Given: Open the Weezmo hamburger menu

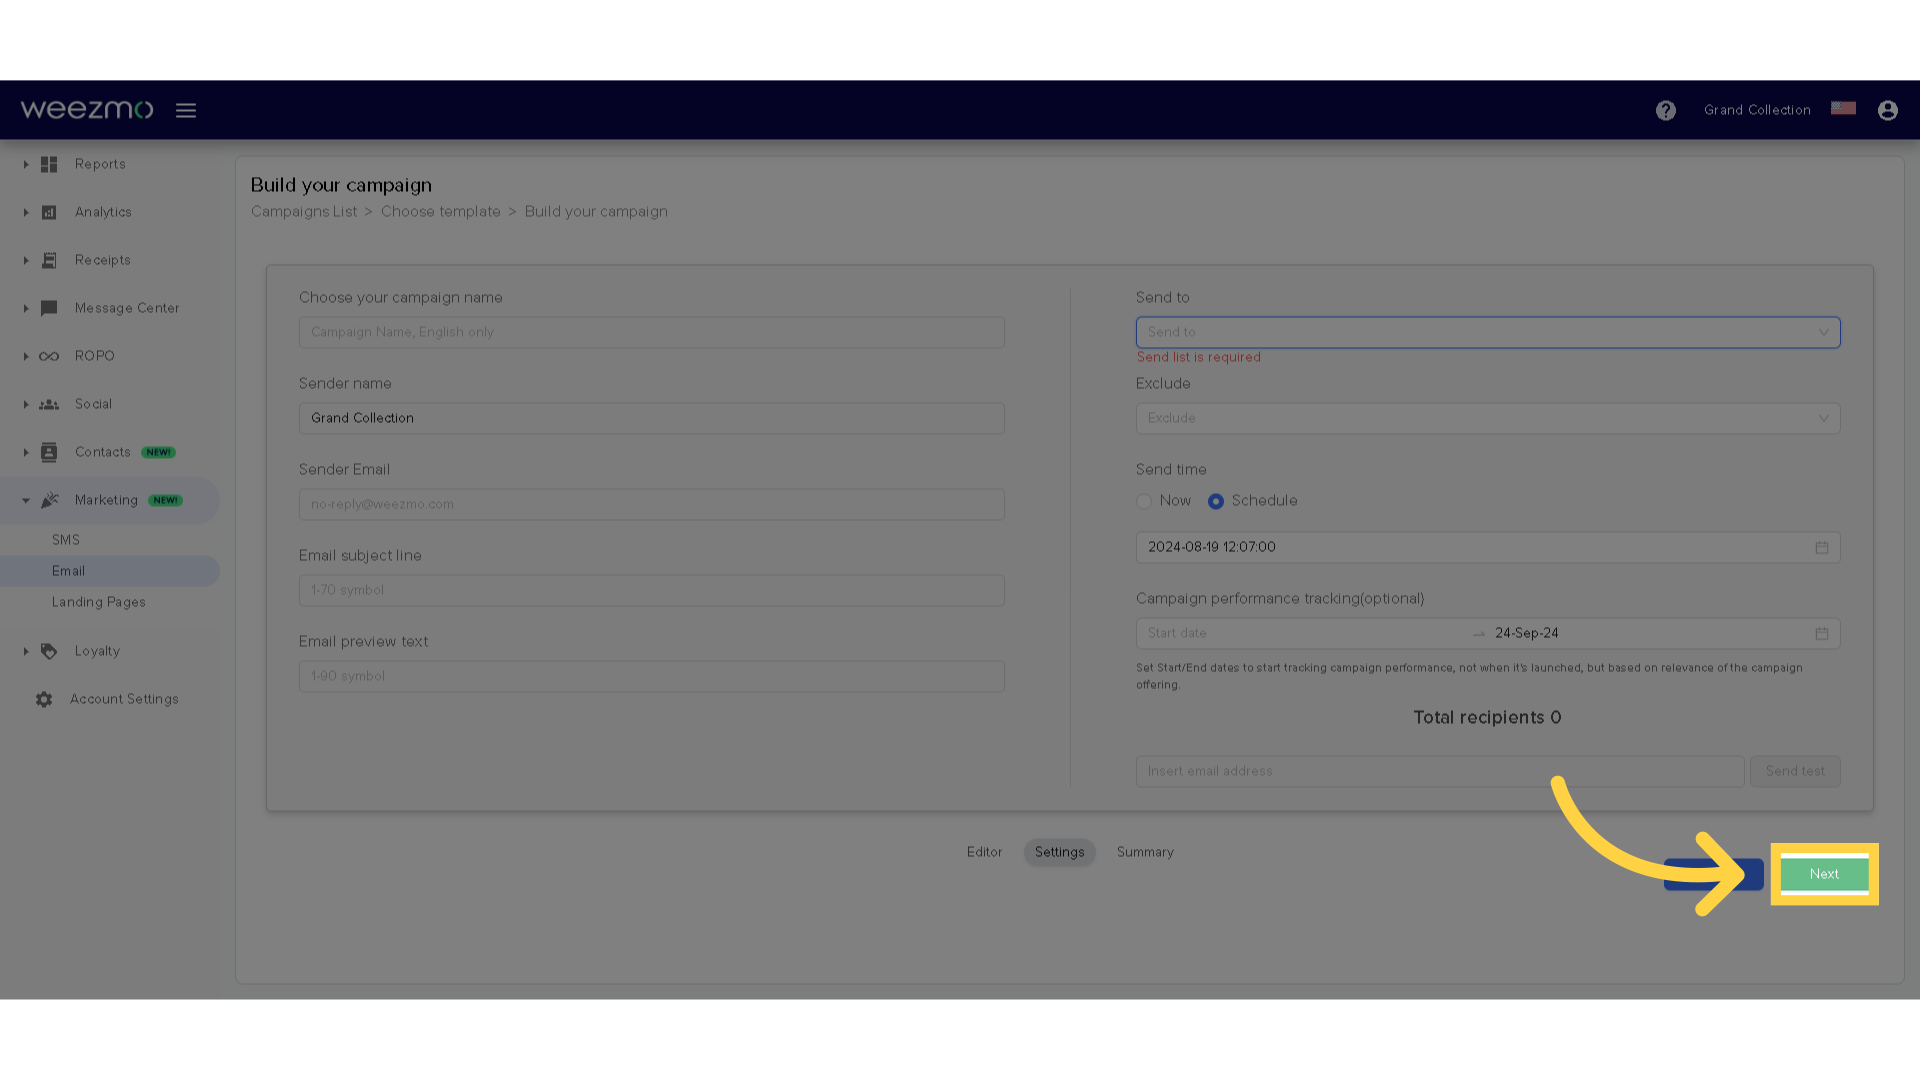Looking at the screenshot, I should pos(186,109).
